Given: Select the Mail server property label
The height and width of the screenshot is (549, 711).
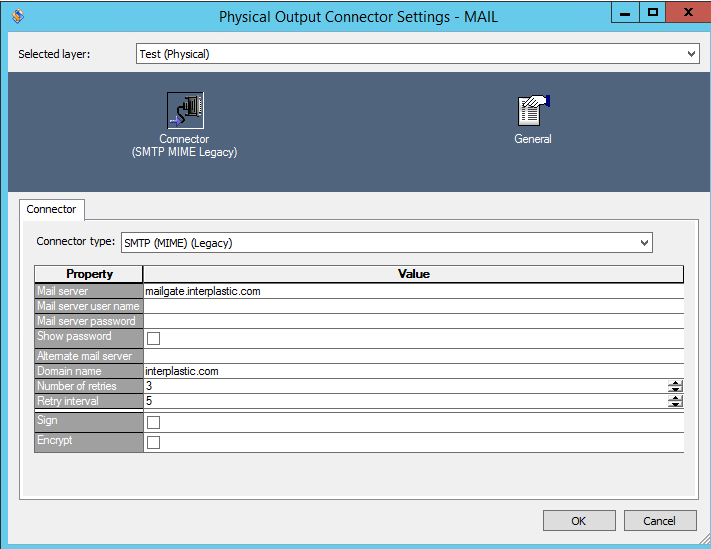Looking at the screenshot, I should (89, 291).
